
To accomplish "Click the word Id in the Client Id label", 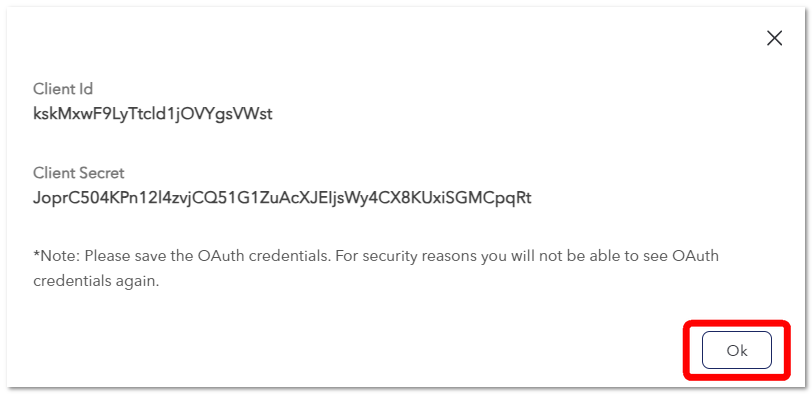I will tap(86, 89).
